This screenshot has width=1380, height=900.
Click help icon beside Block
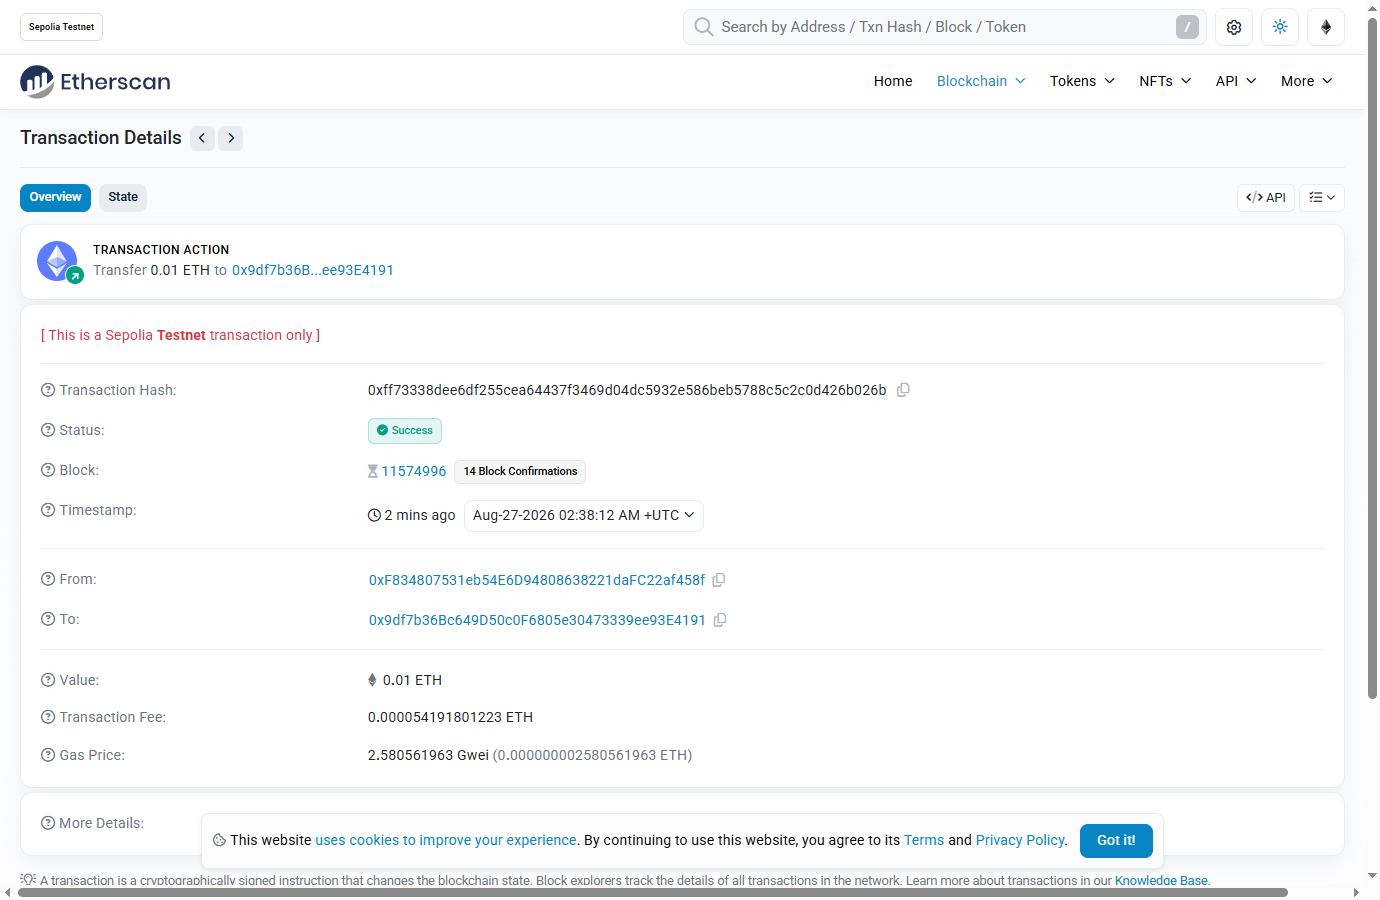(x=48, y=470)
